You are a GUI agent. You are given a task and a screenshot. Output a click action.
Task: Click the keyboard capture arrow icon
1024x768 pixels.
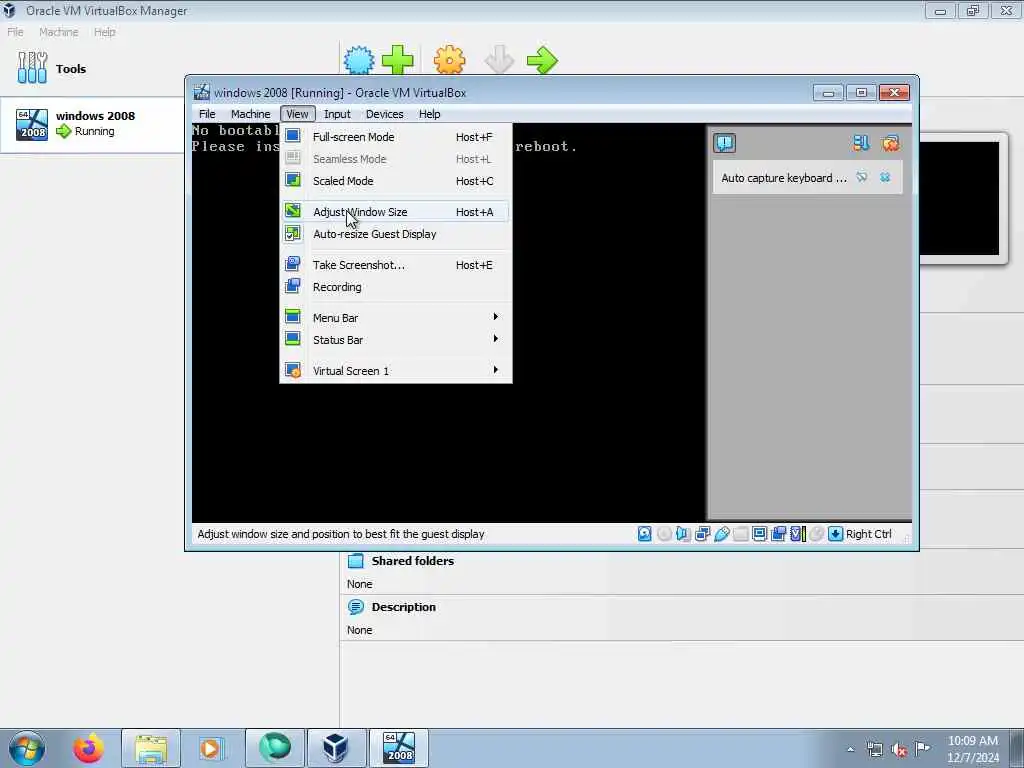coord(835,534)
